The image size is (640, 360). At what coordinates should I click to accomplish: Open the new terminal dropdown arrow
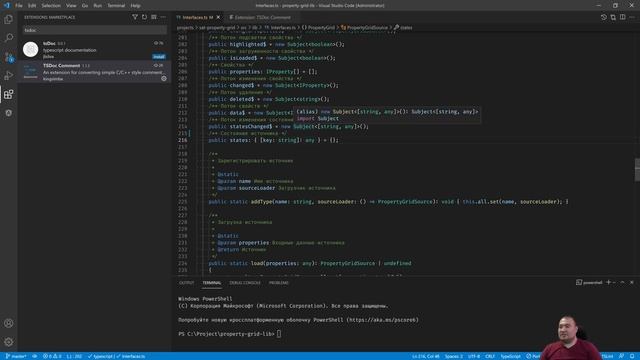(614, 282)
